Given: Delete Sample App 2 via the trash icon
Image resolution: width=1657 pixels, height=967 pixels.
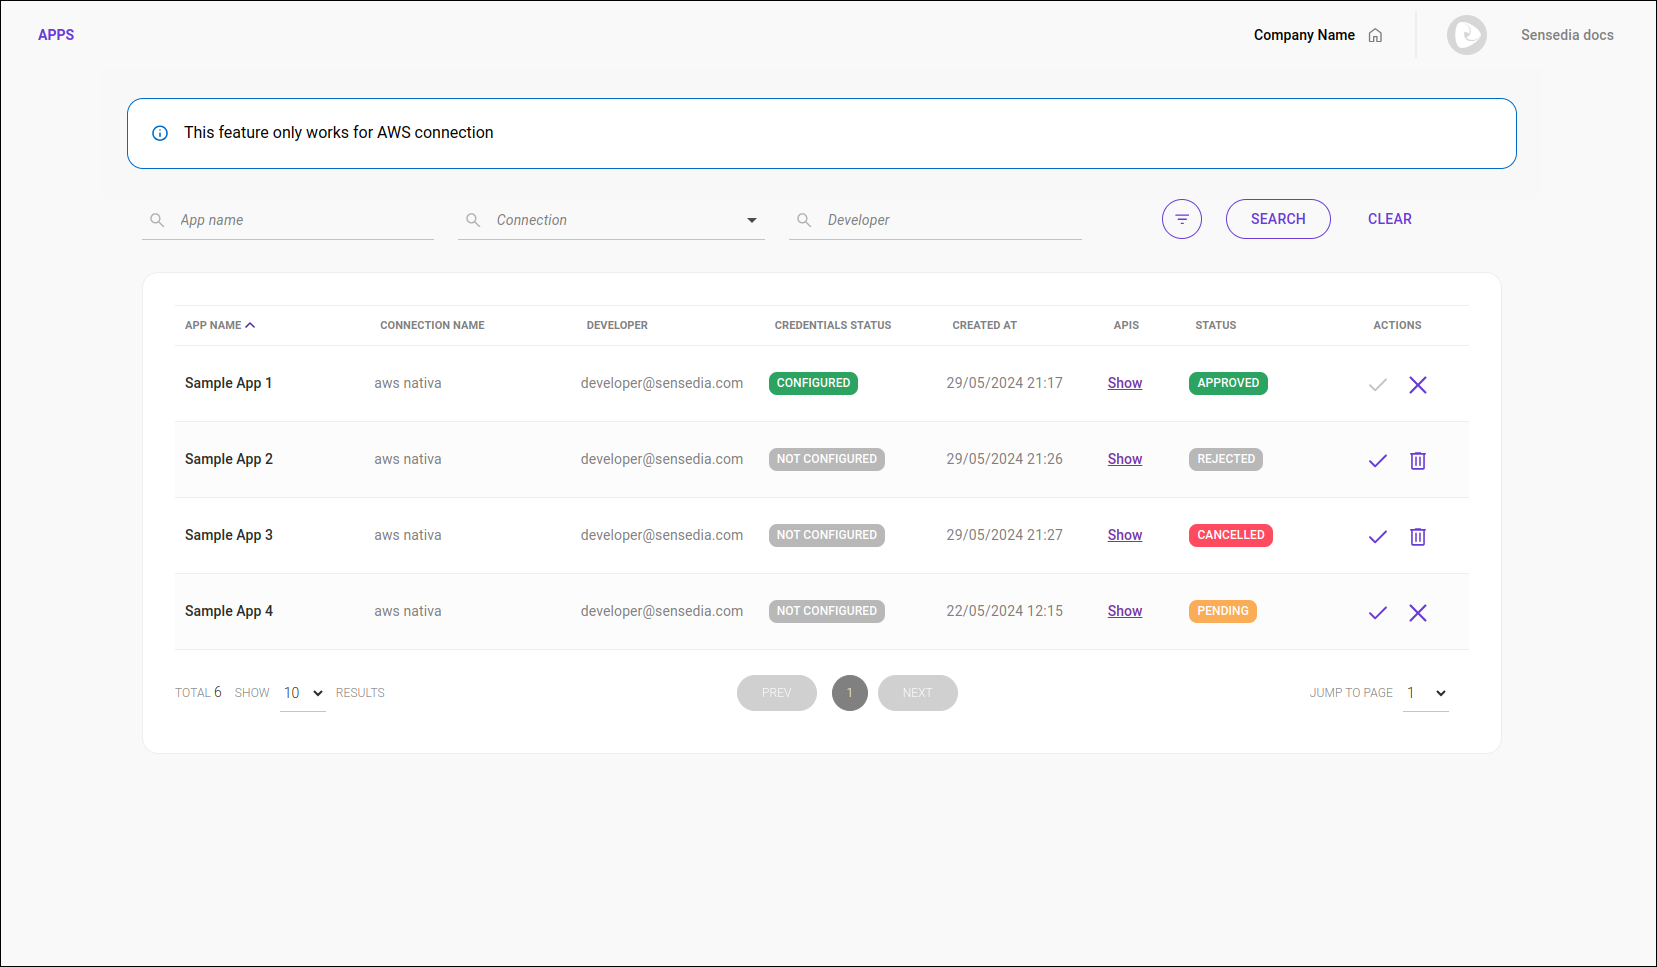Looking at the screenshot, I should pyautogui.click(x=1417, y=460).
